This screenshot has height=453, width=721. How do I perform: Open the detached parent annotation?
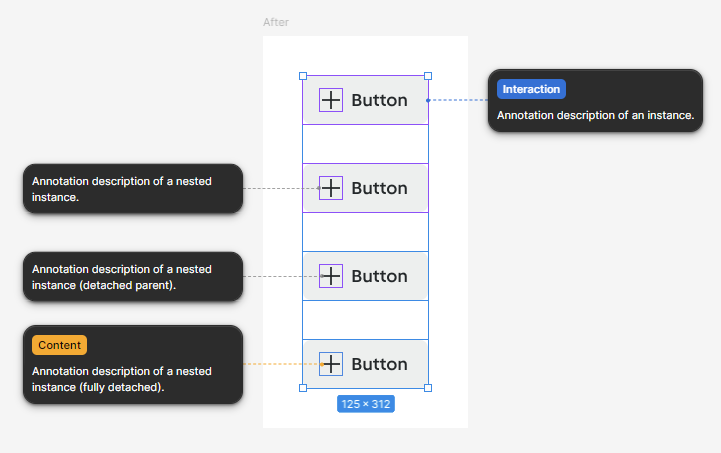[x=133, y=276]
